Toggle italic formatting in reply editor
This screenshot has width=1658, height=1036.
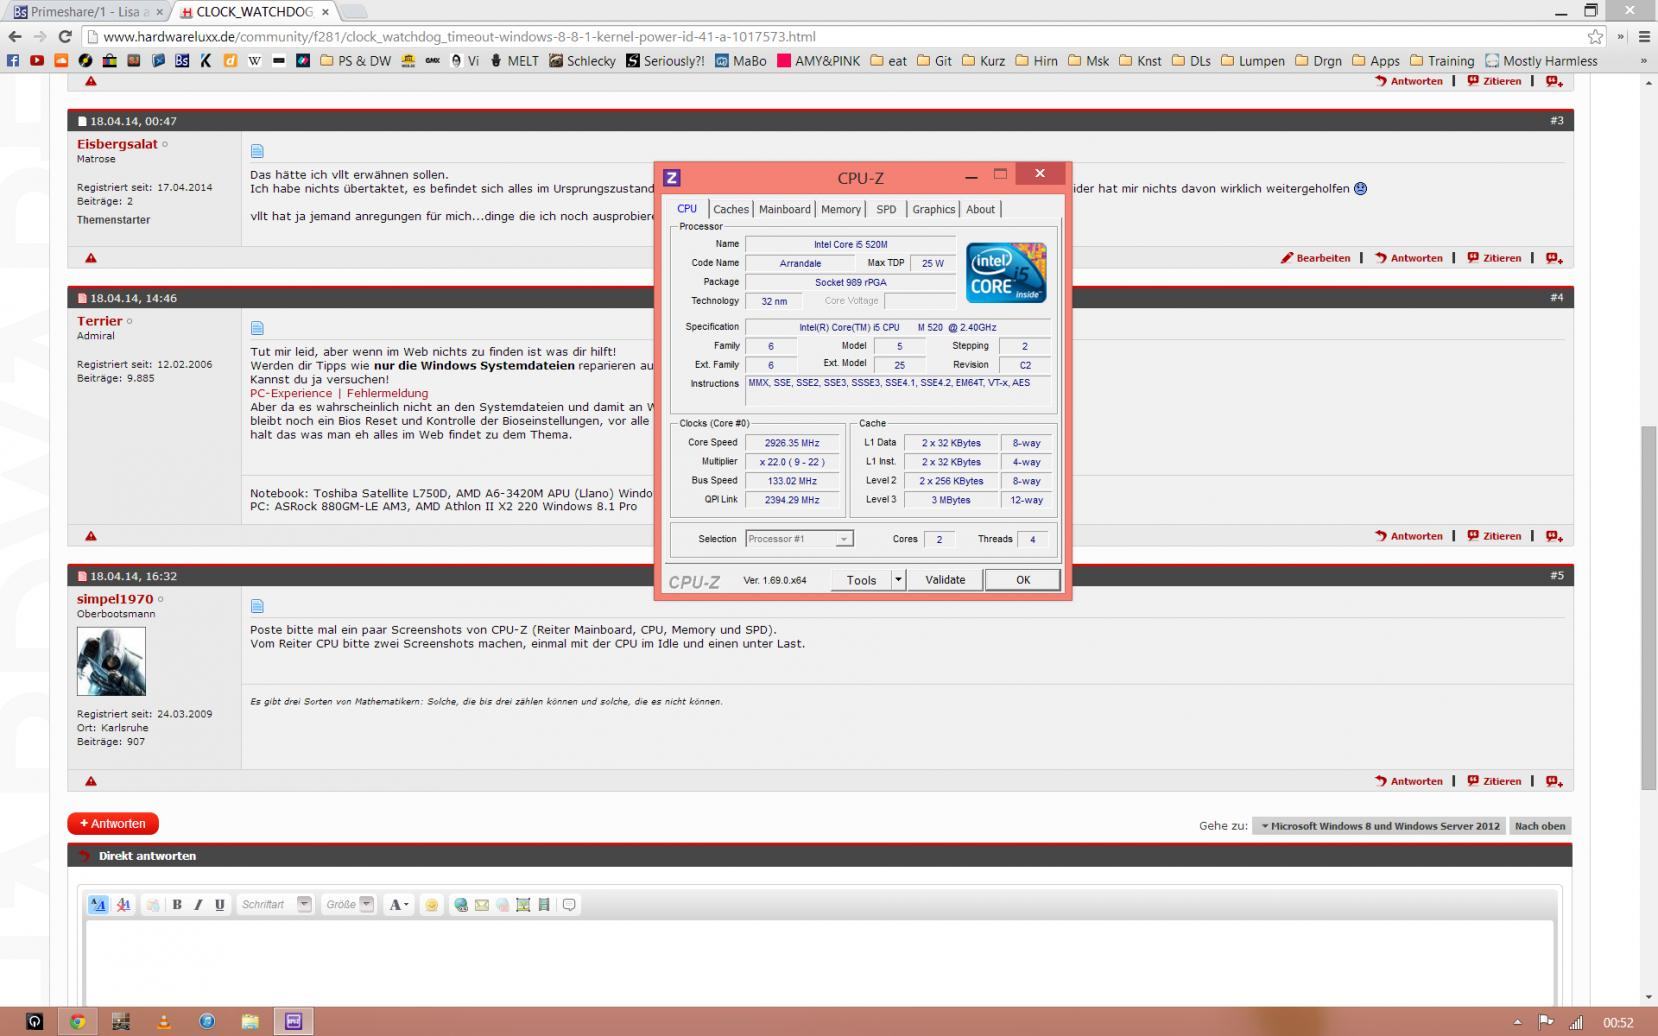pyautogui.click(x=198, y=904)
